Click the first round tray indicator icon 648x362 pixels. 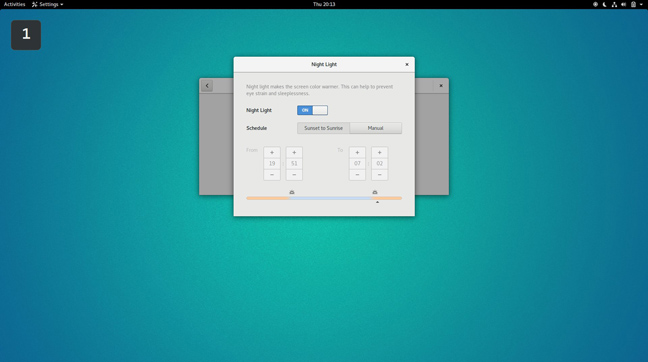tap(595, 5)
